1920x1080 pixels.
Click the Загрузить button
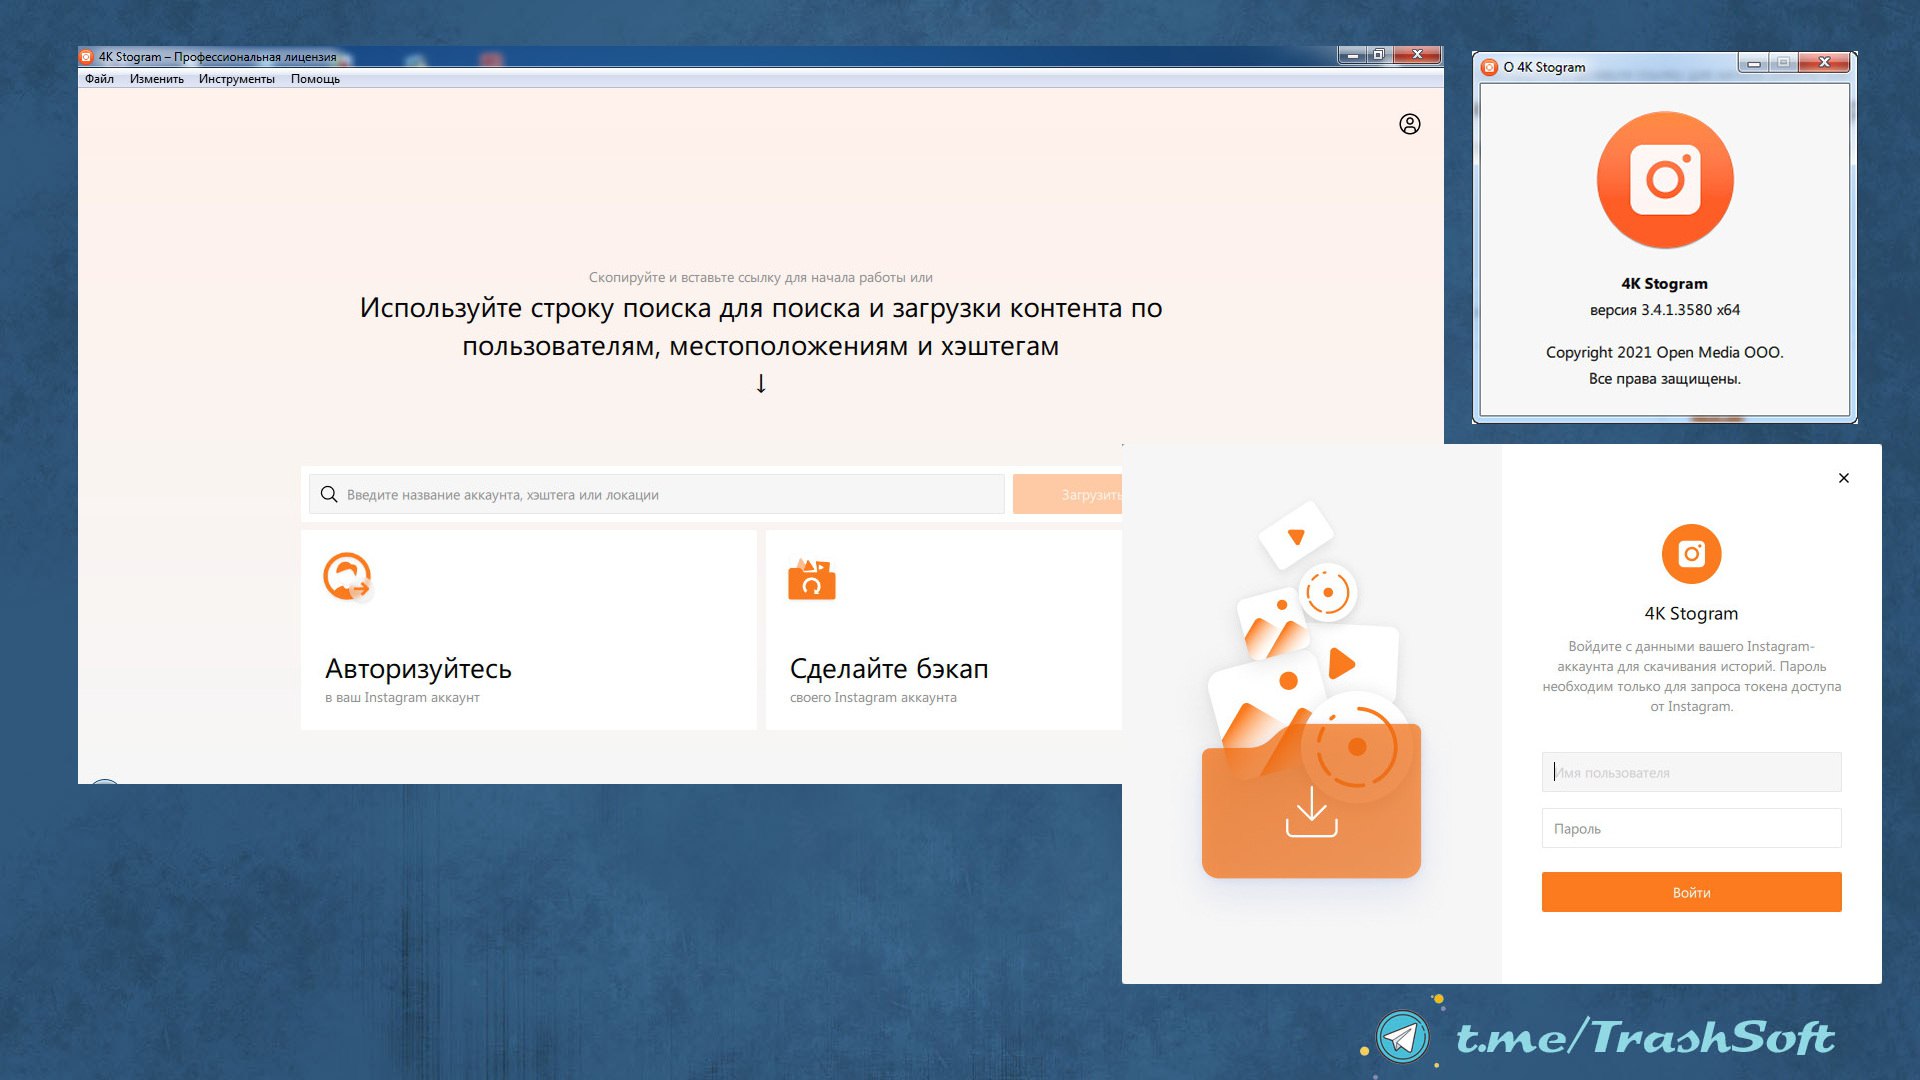click(1067, 494)
